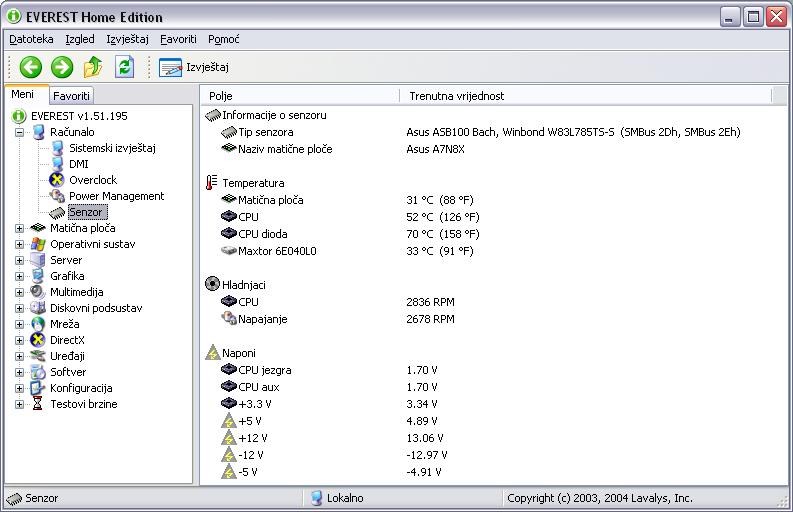
Task: Click the Testovi brzine hourglass icon
Action: tap(38, 404)
